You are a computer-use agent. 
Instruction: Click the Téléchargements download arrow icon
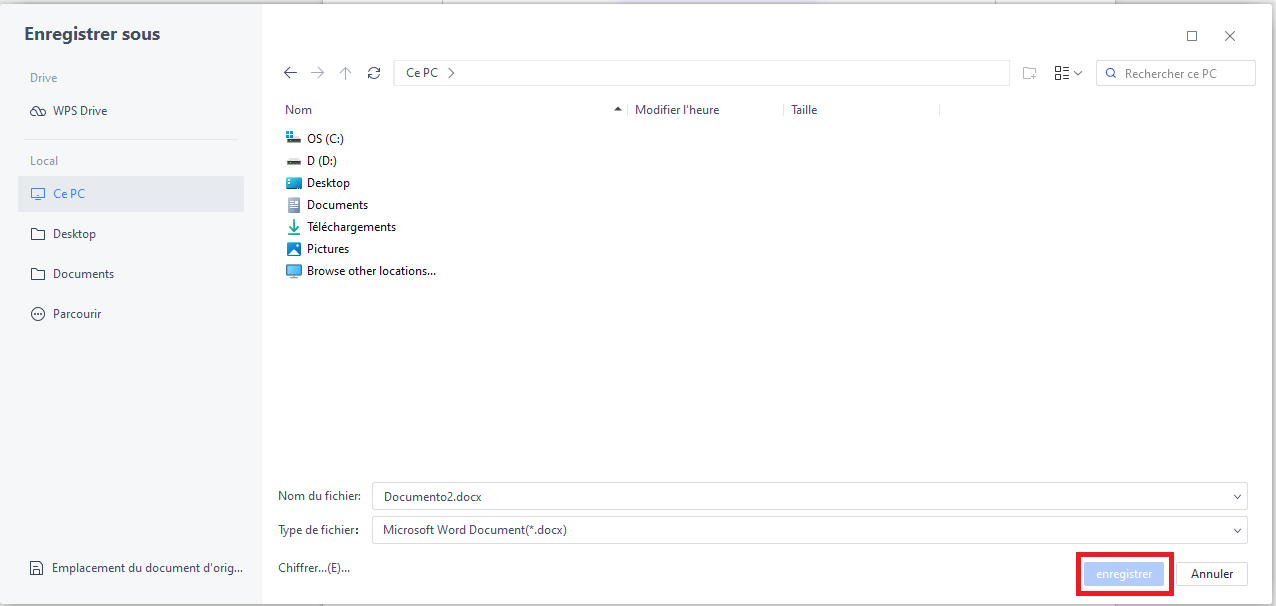(293, 227)
